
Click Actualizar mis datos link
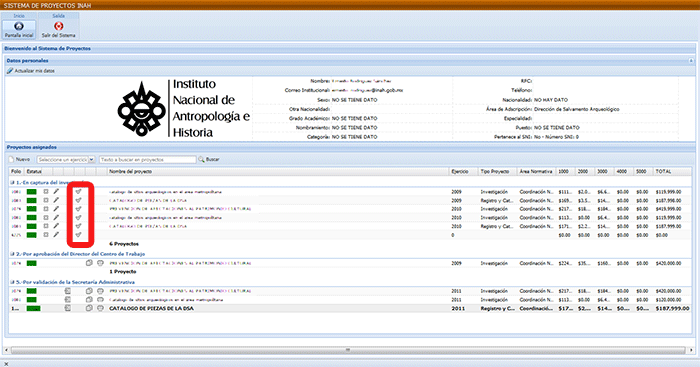(31, 71)
